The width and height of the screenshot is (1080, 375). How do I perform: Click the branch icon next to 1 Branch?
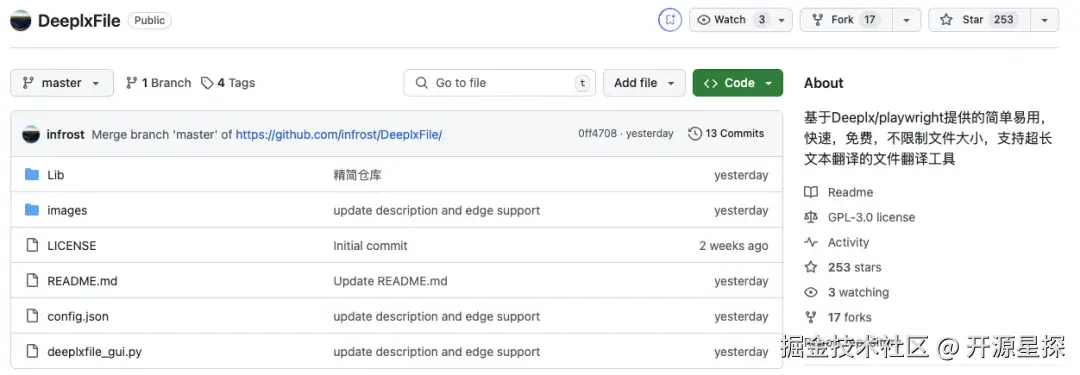pyautogui.click(x=131, y=83)
